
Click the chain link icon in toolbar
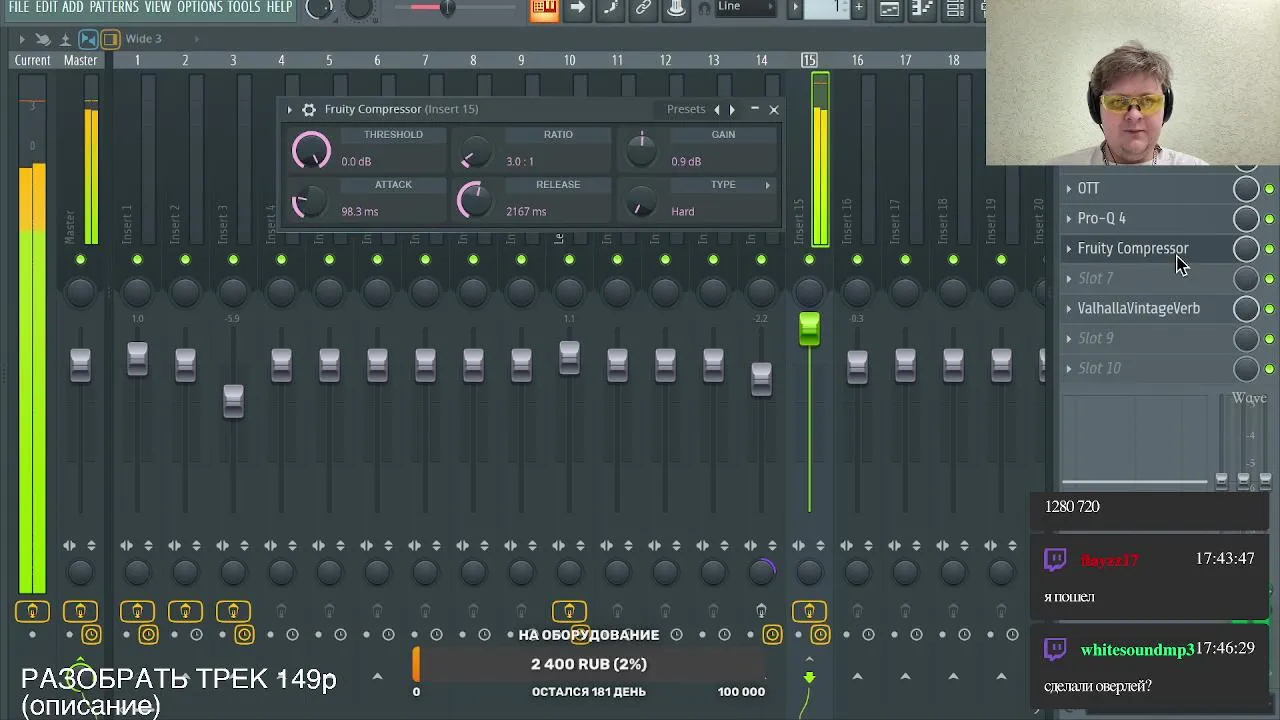(644, 8)
